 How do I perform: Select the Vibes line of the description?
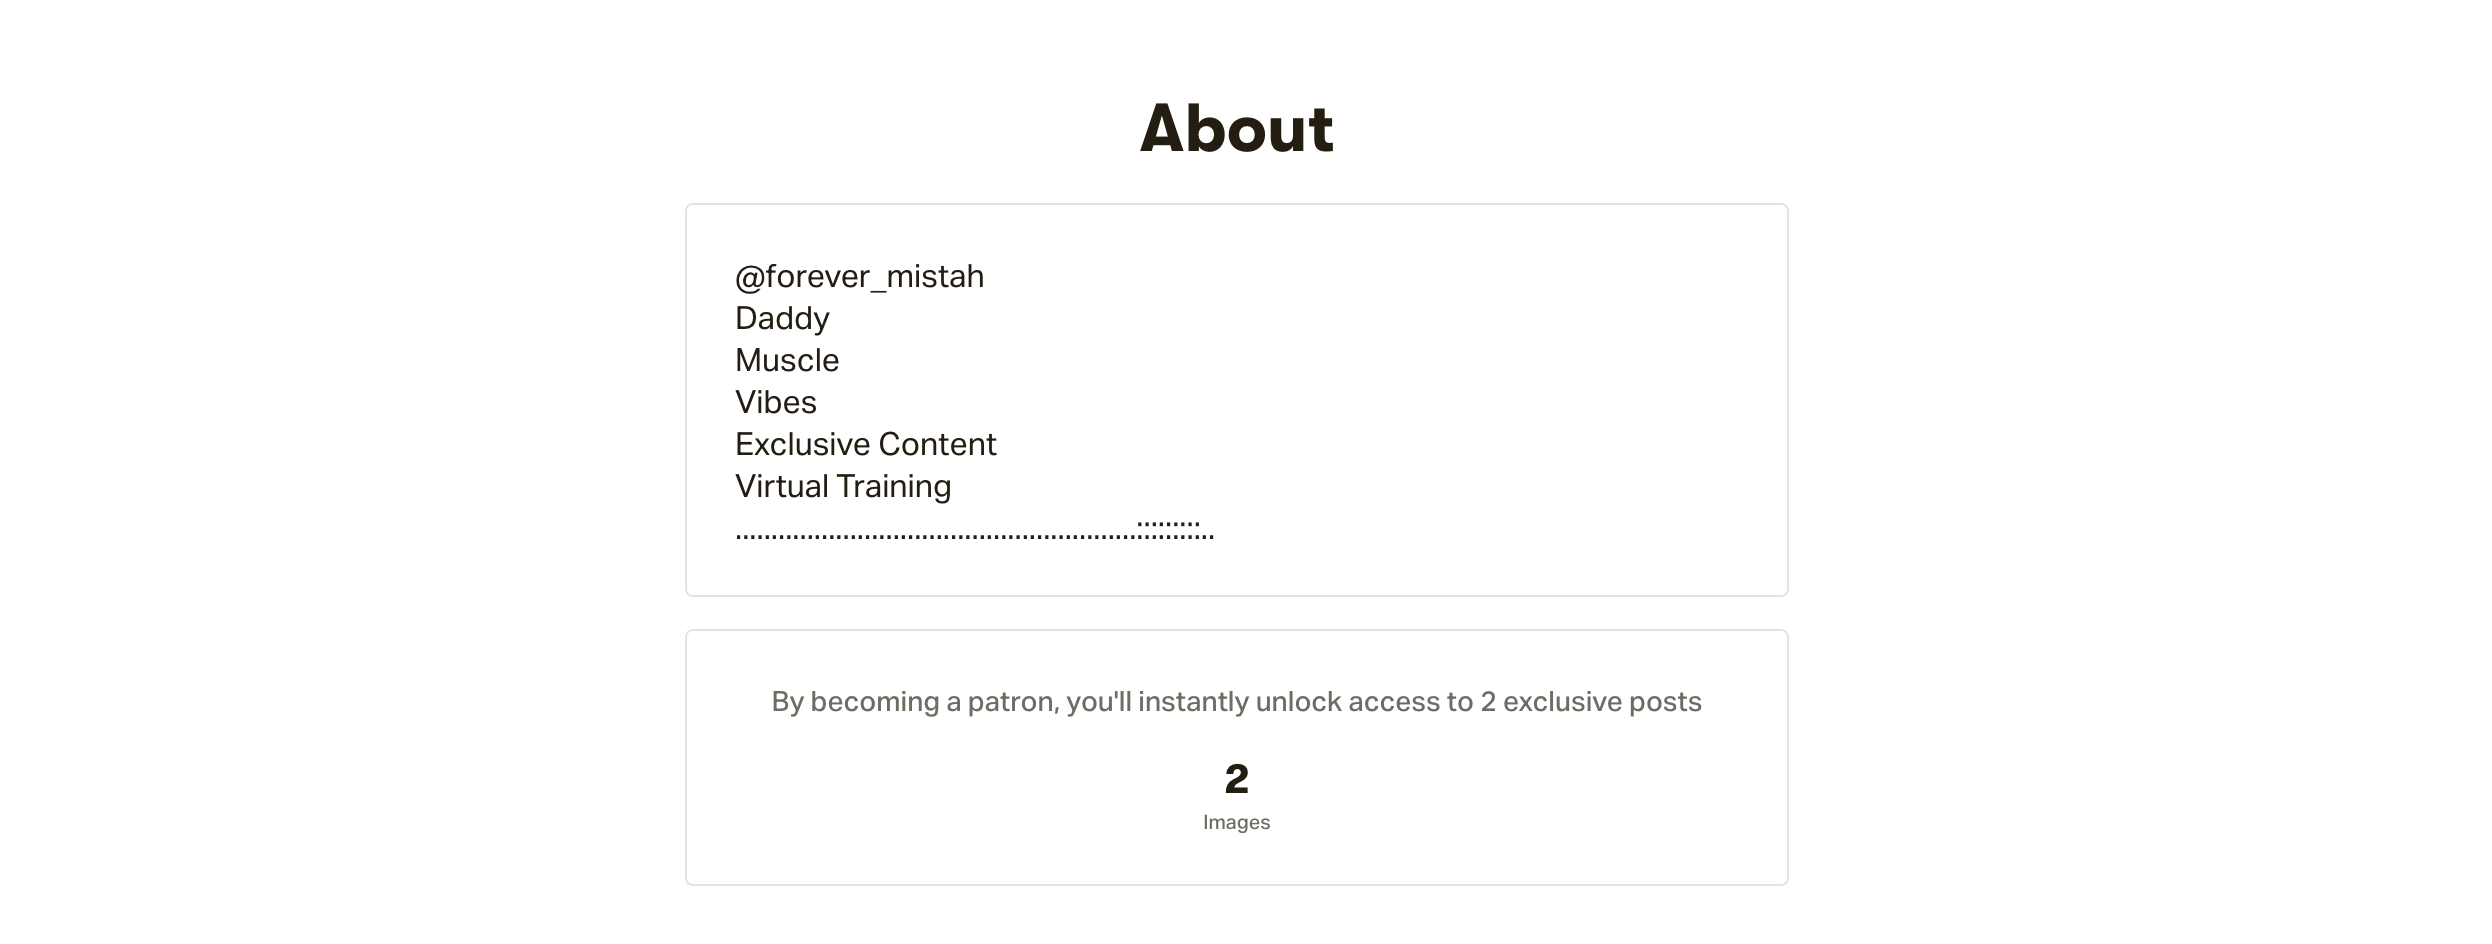click(x=776, y=402)
